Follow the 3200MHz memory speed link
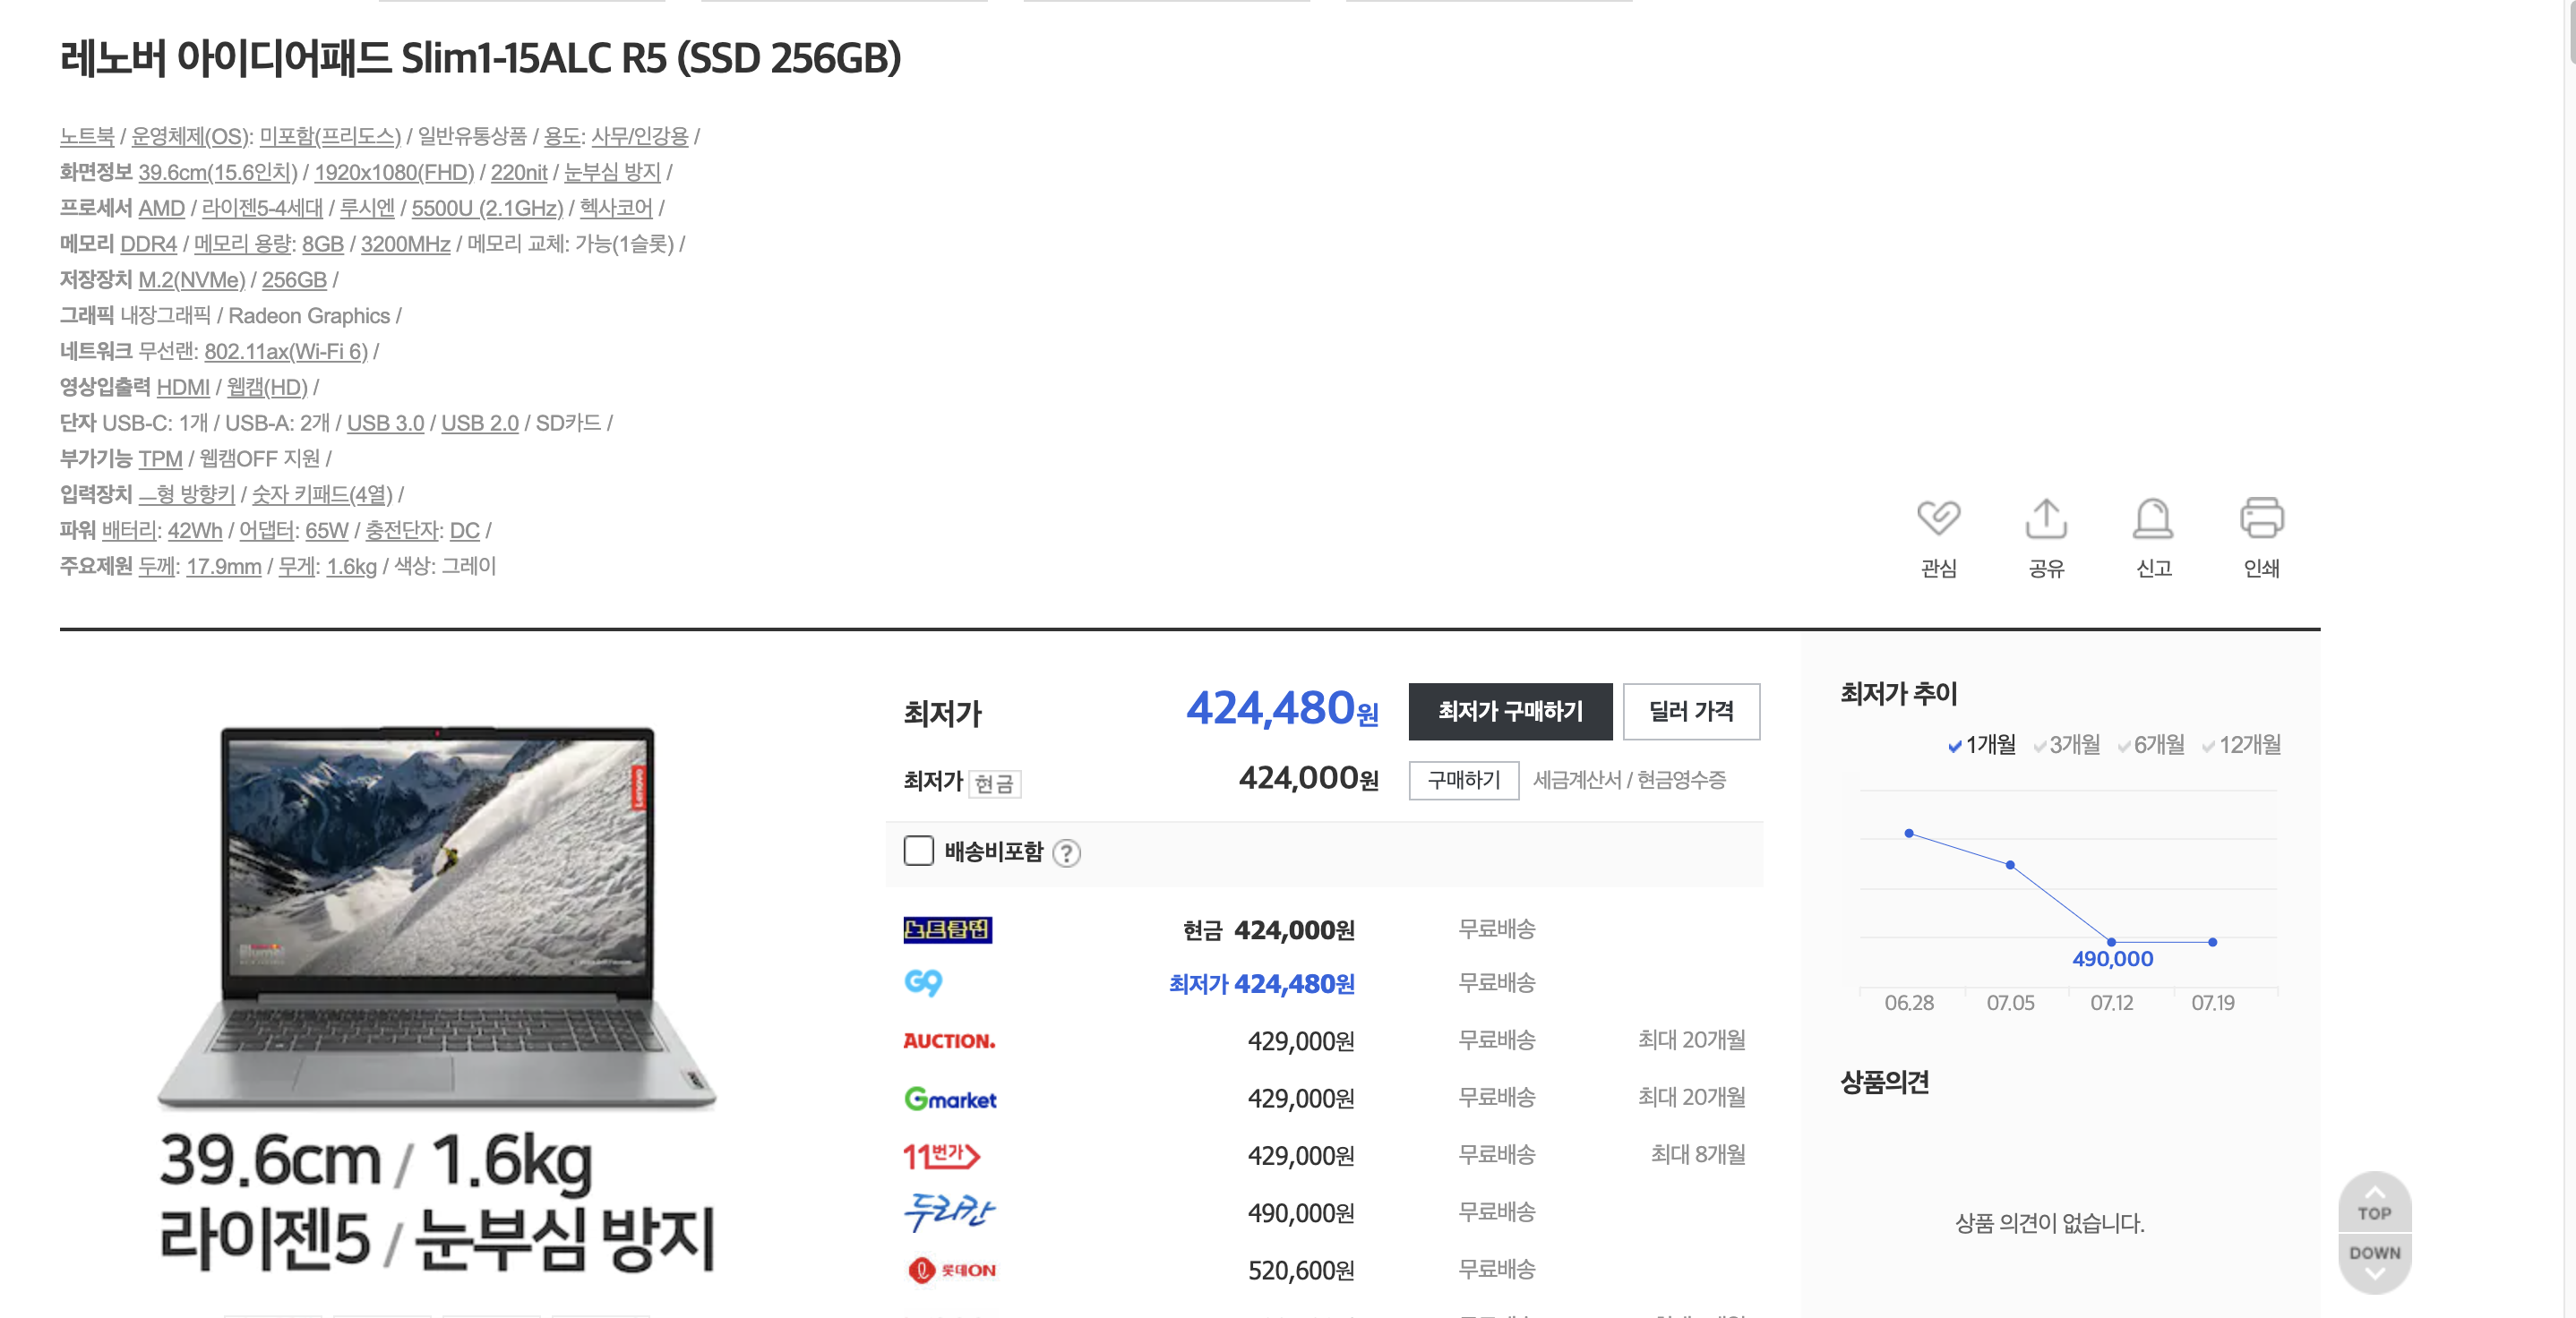 [405, 244]
